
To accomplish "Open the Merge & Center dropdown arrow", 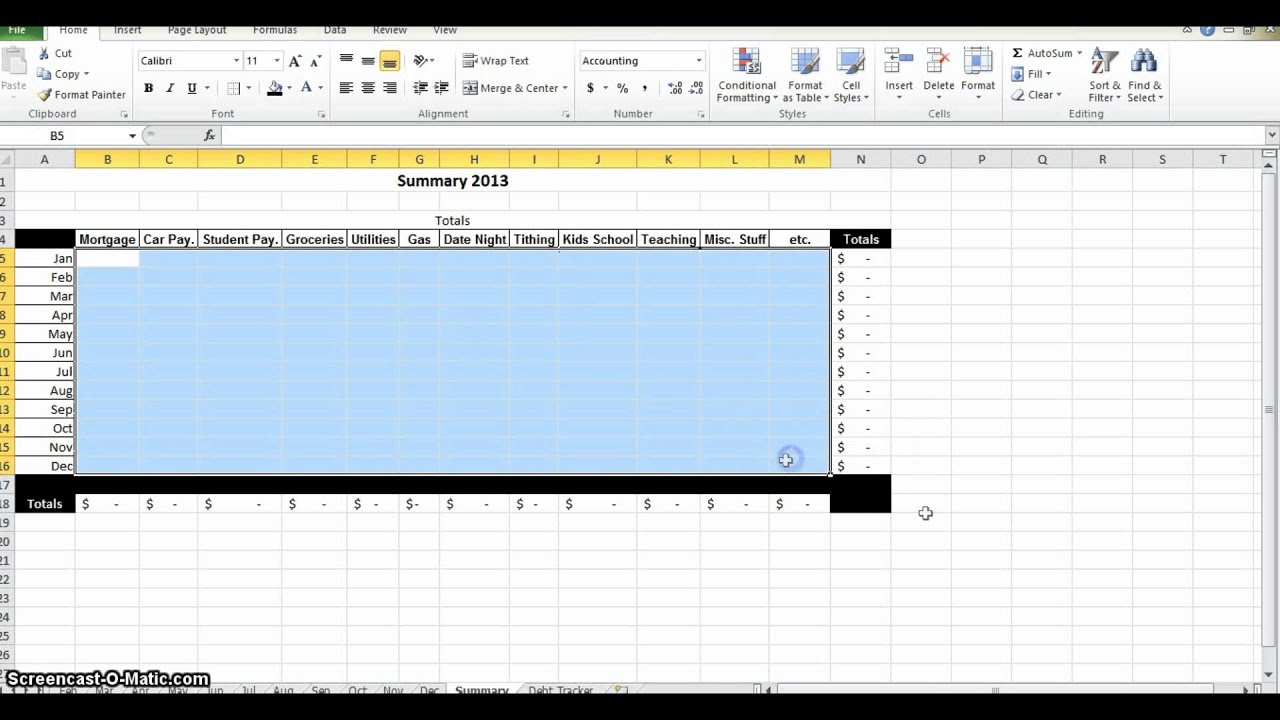I will coord(565,88).
